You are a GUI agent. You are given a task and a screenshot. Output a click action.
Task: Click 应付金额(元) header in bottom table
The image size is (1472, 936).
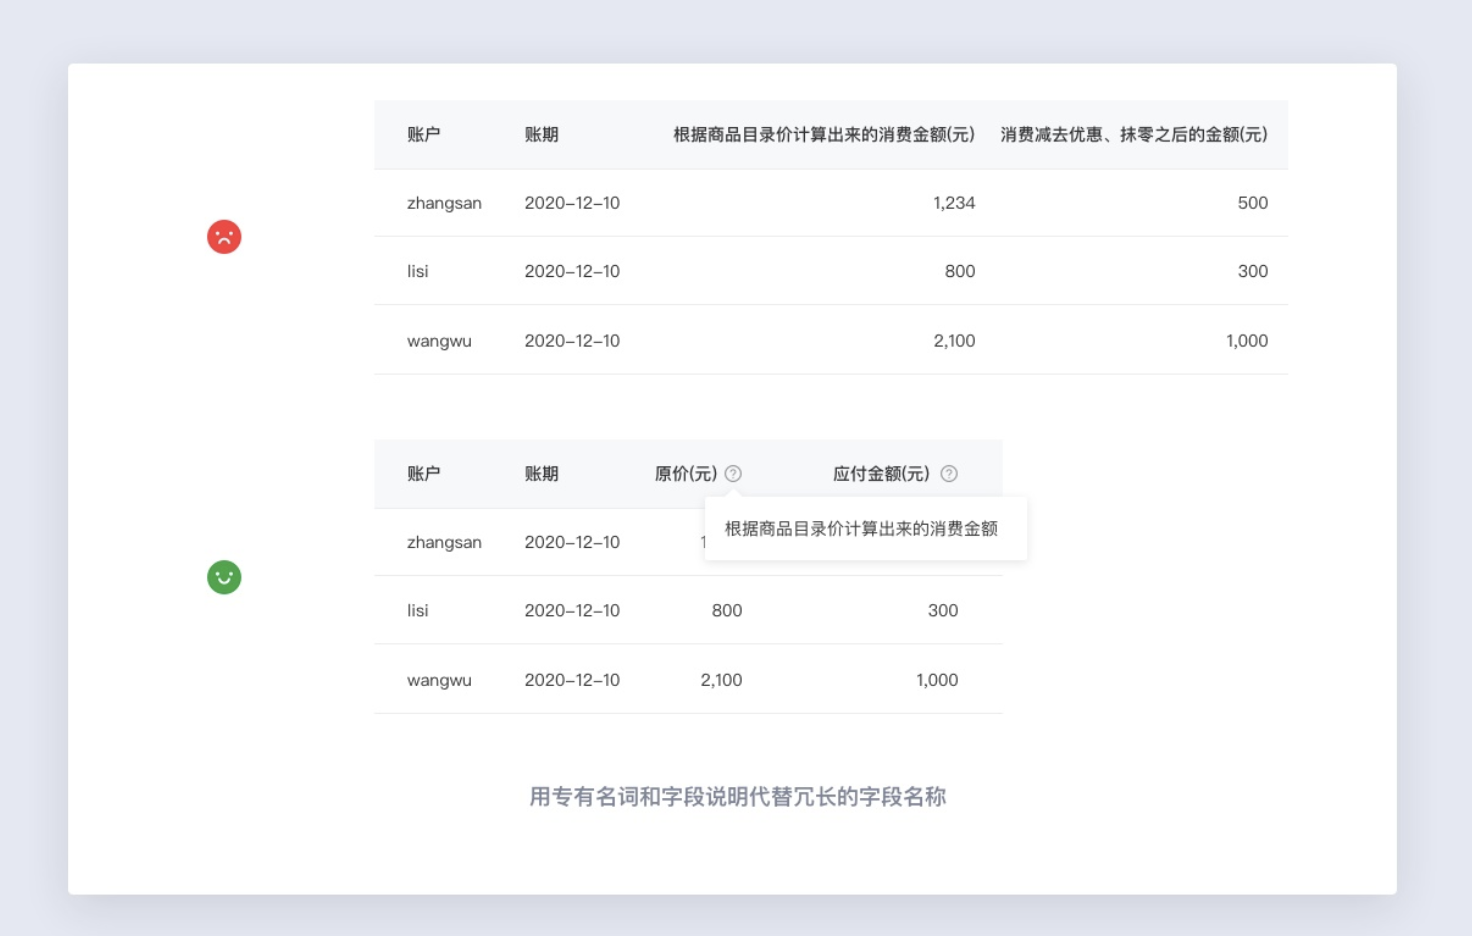click(x=881, y=474)
